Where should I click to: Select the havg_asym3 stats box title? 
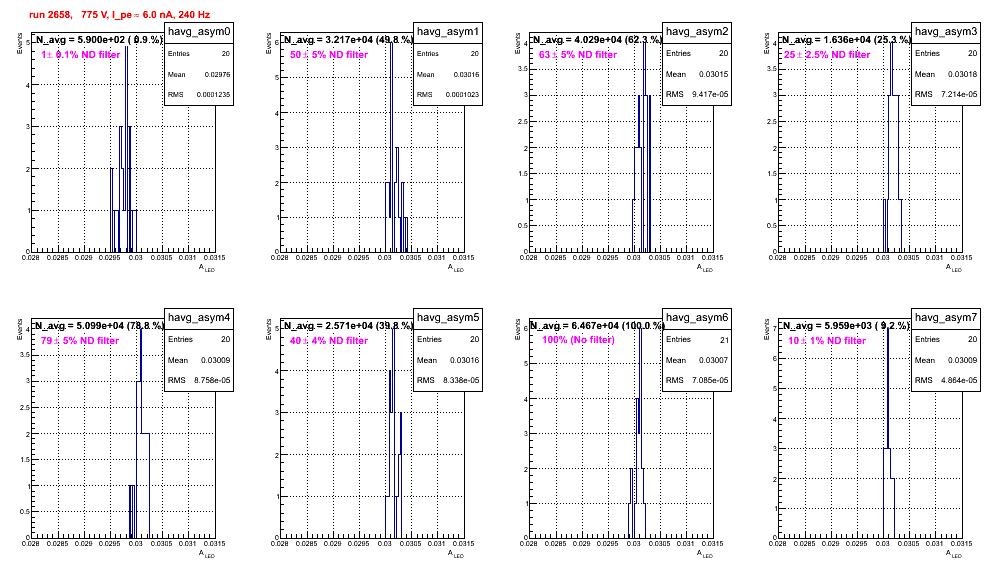coord(946,31)
